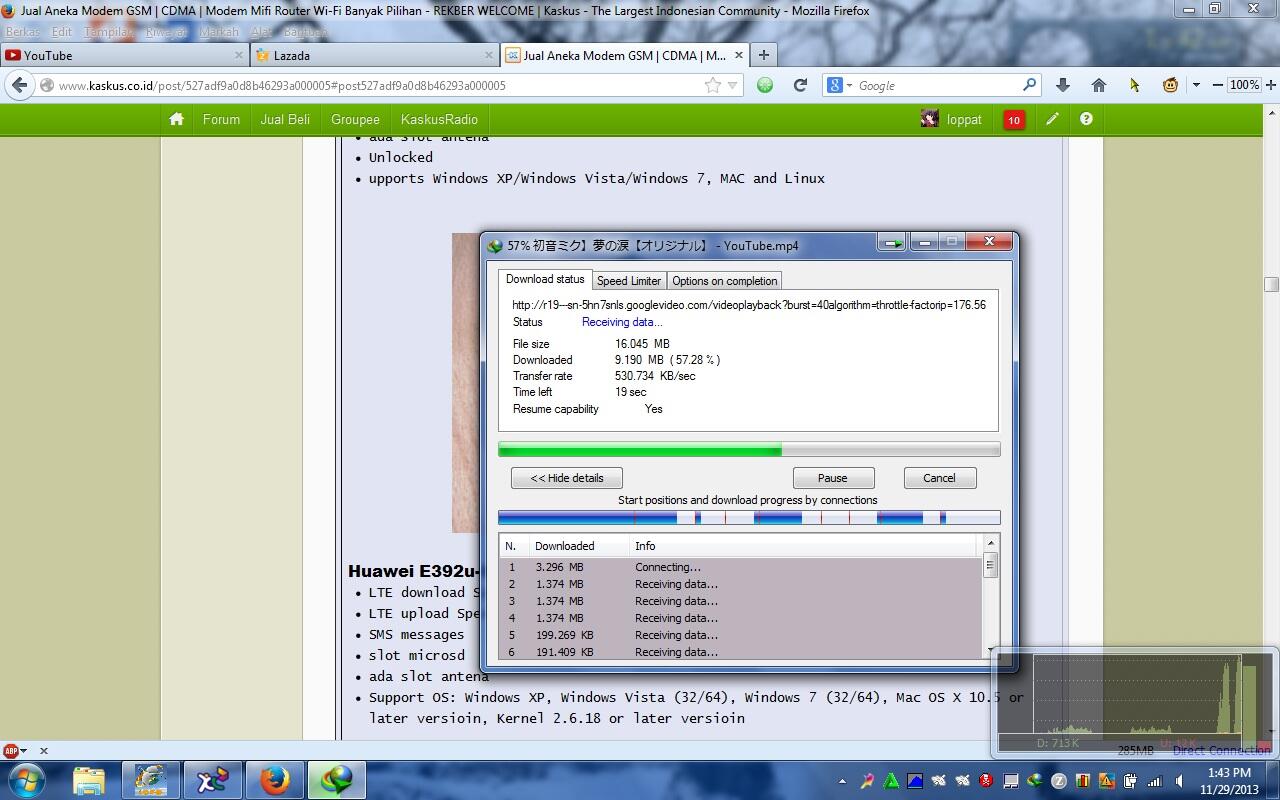The height and width of the screenshot is (800, 1280).
Task: Pause the download
Action: point(833,478)
